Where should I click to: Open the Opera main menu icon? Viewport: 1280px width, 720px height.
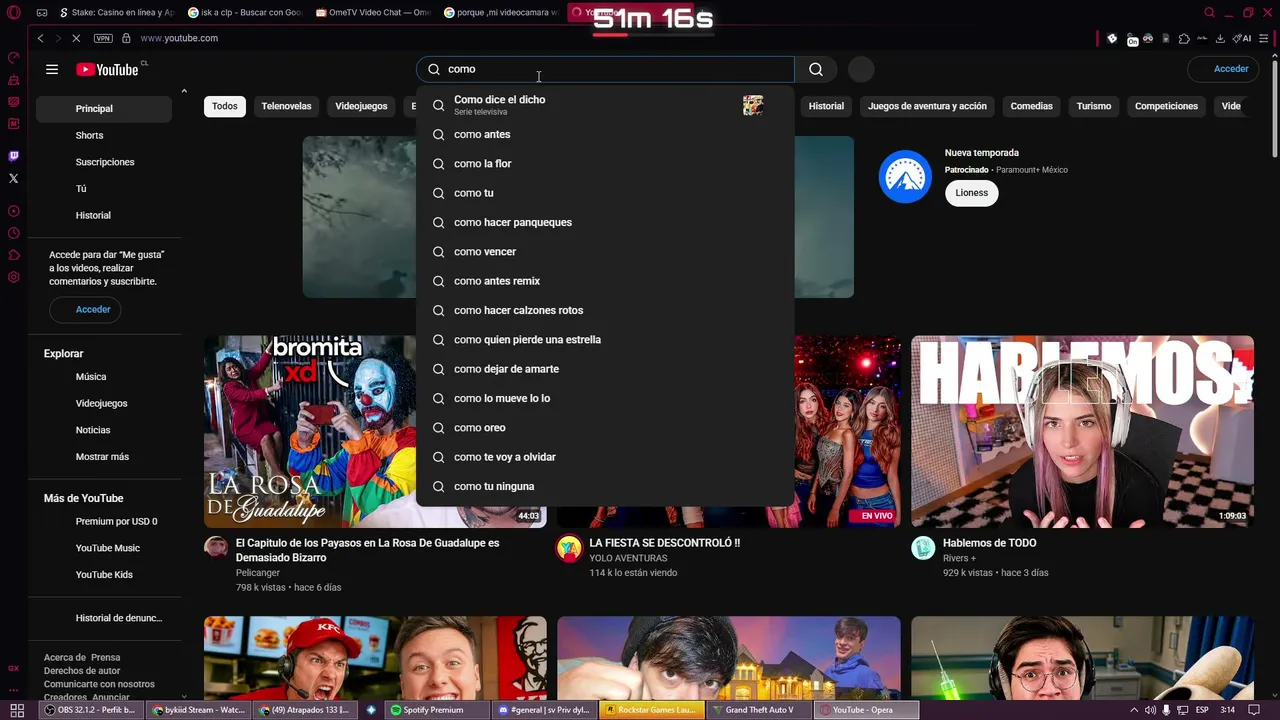coord(14,13)
